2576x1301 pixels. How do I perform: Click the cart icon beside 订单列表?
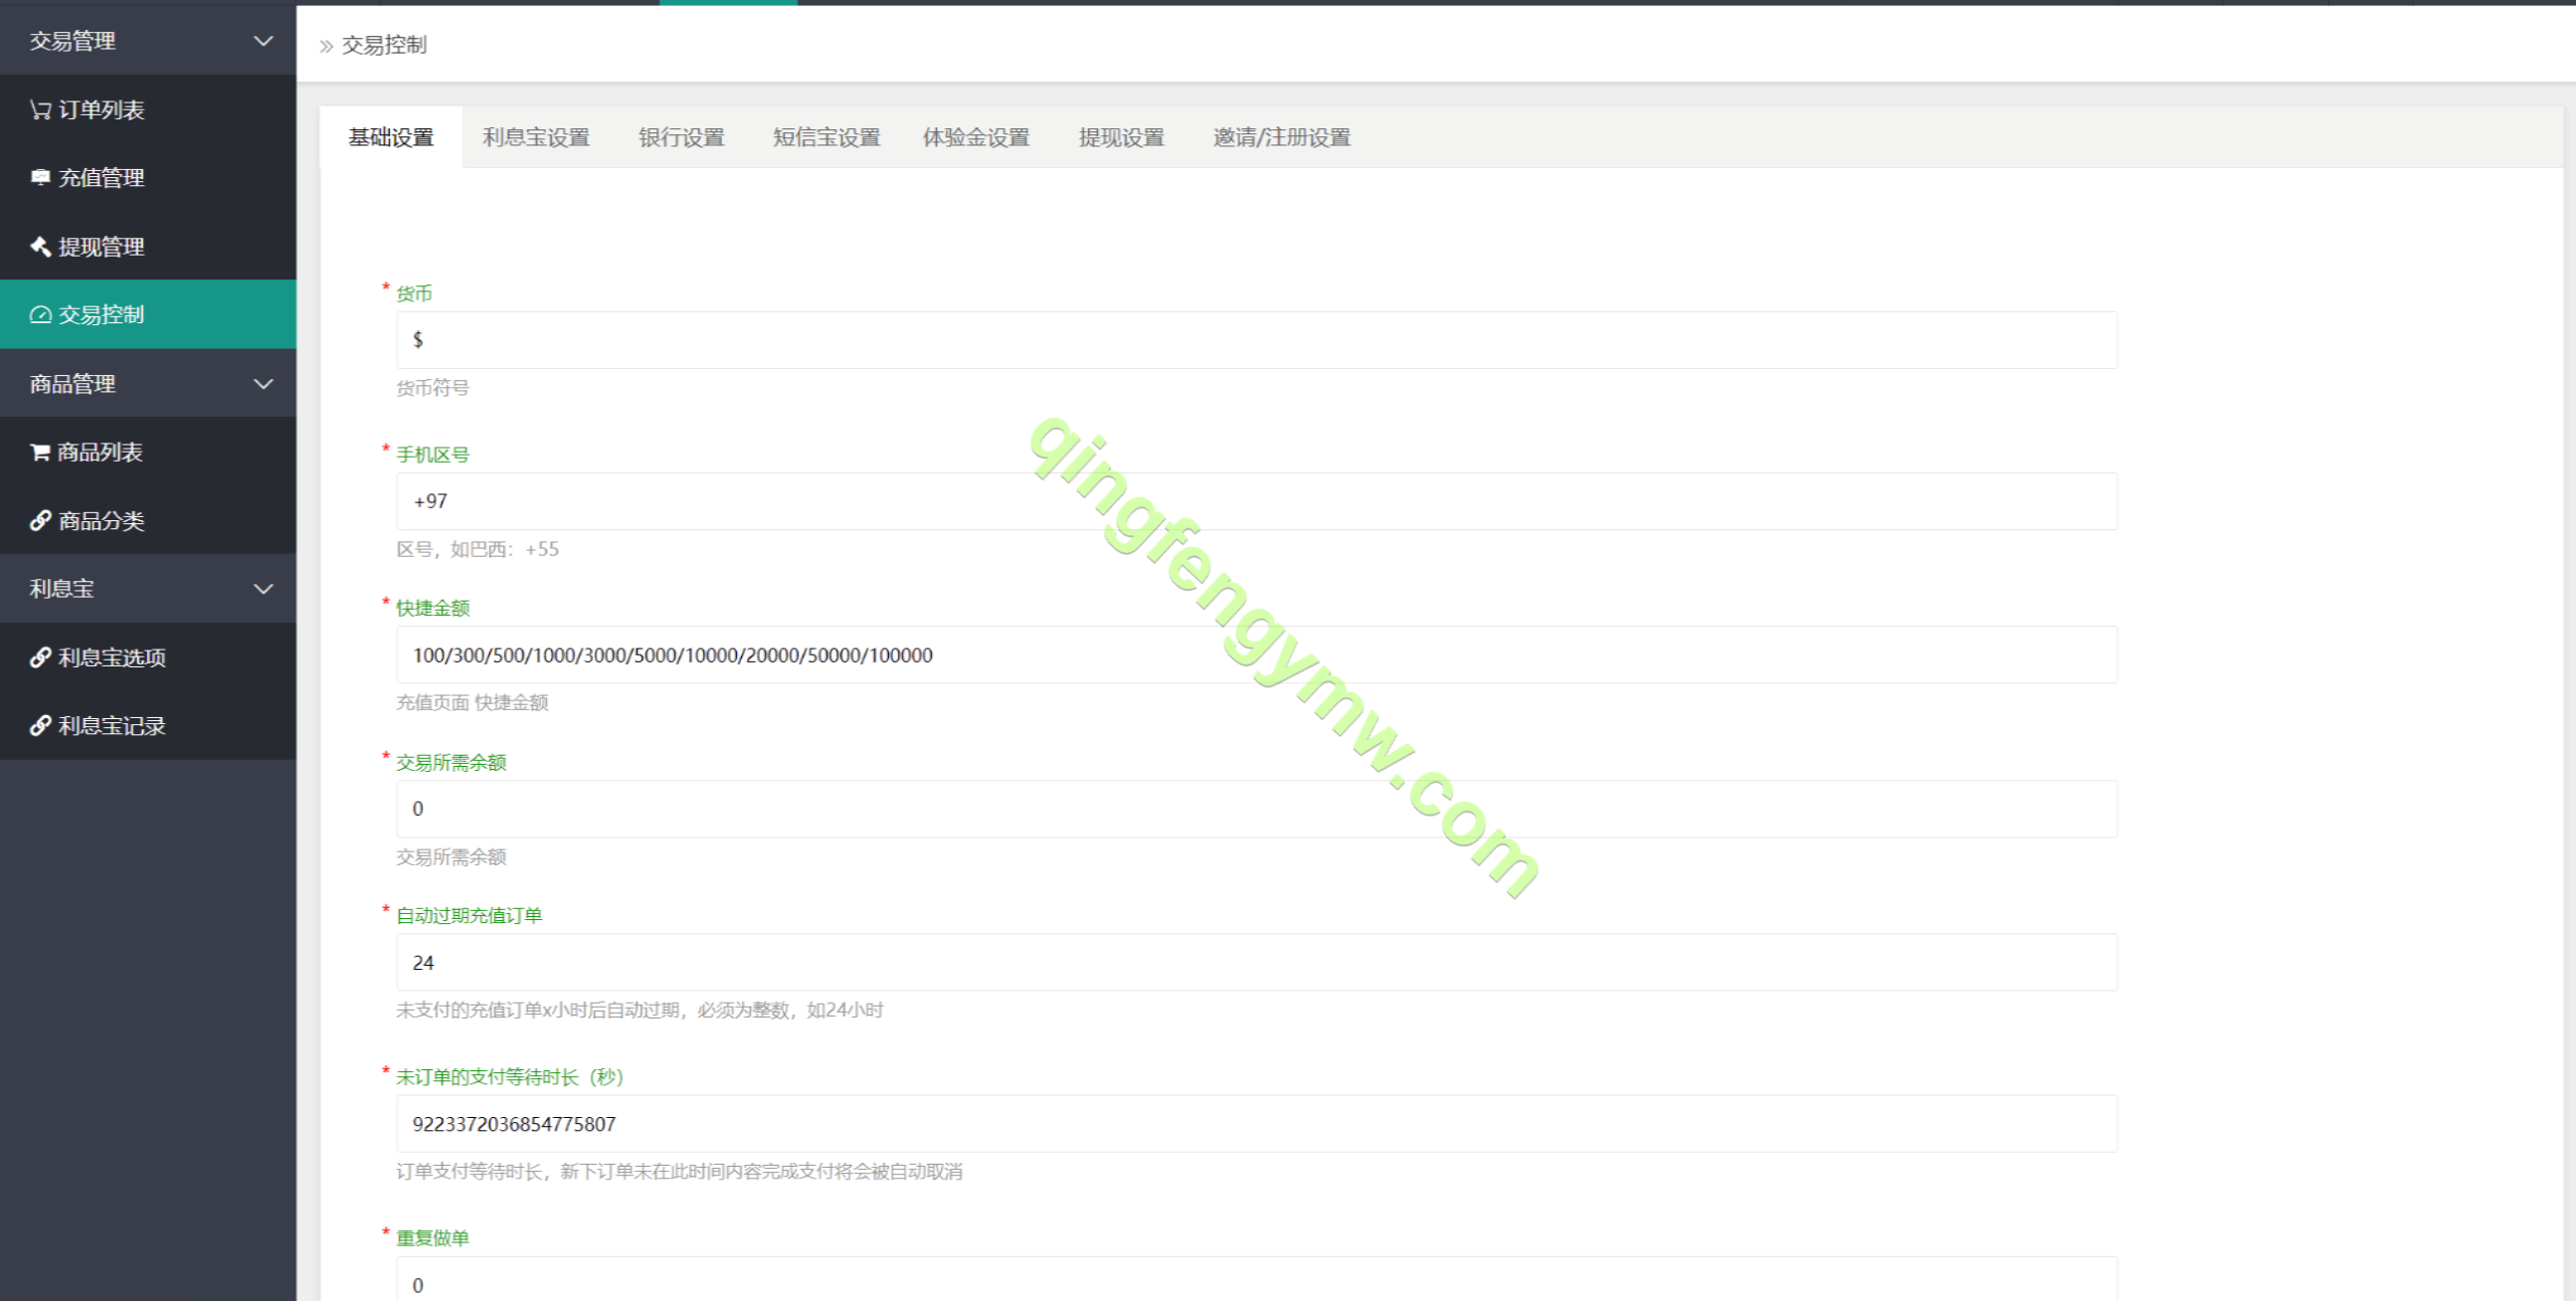click(40, 110)
